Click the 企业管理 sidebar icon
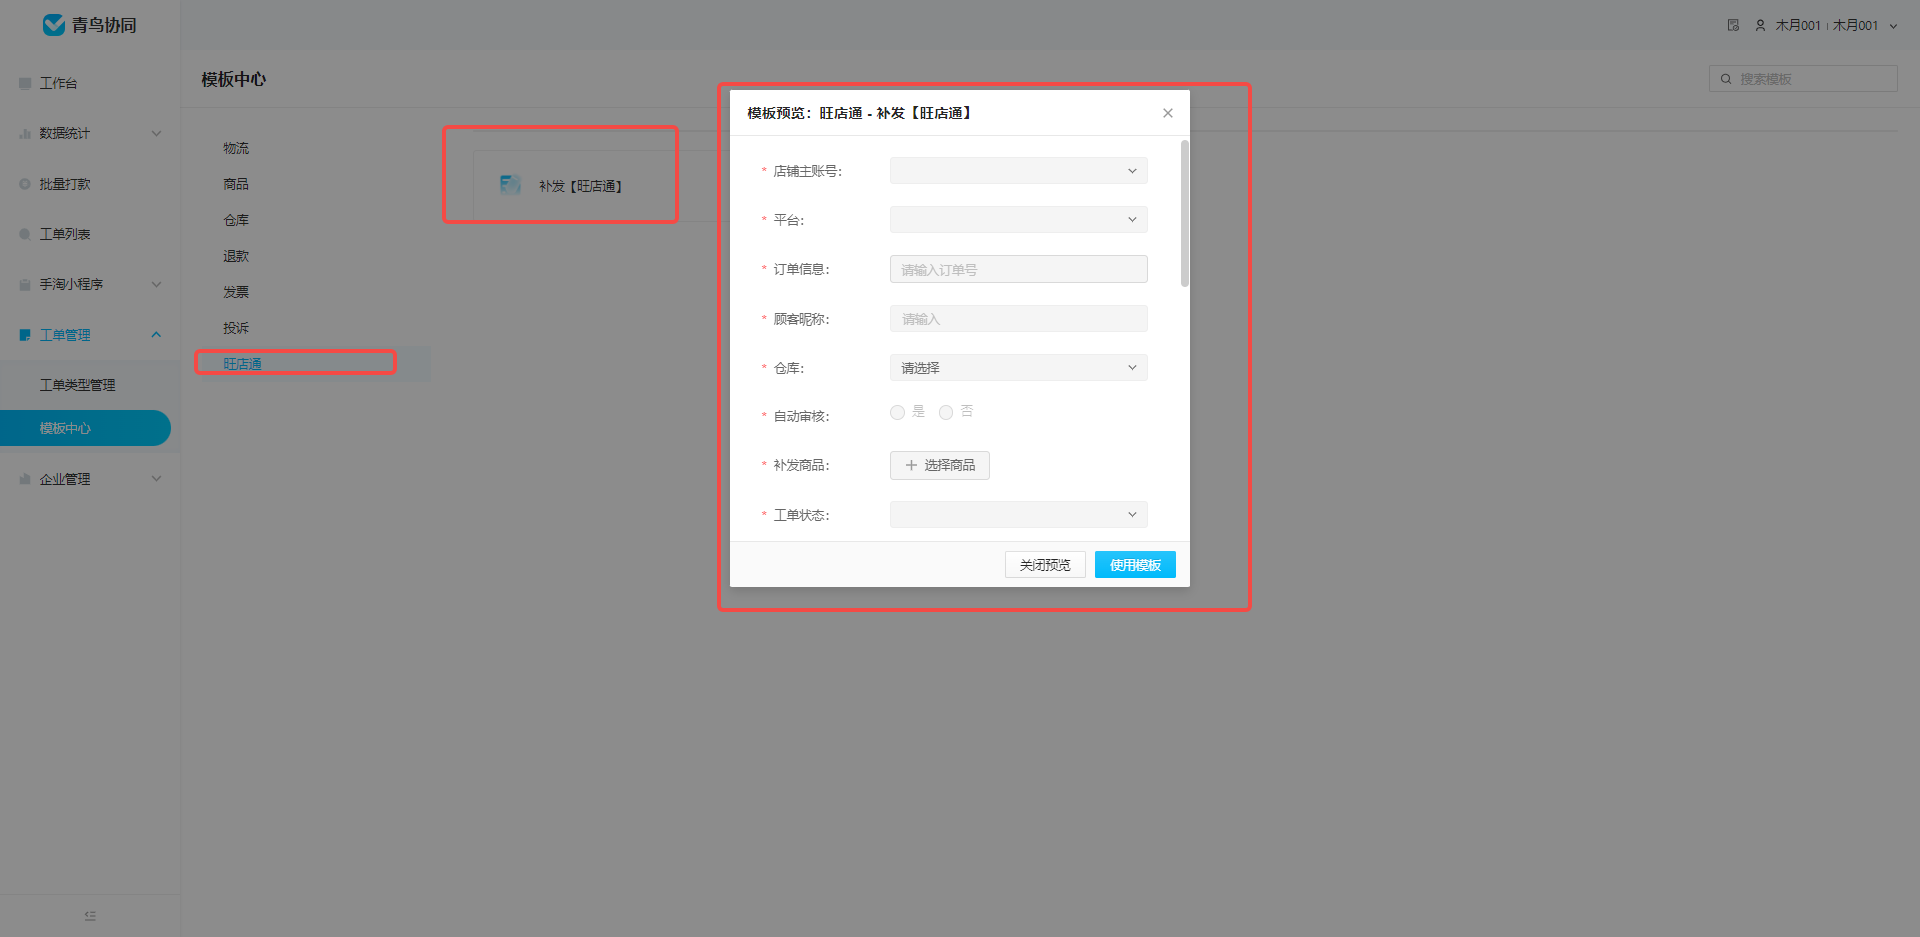Viewport: 1920px width, 937px height. (x=25, y=479)
